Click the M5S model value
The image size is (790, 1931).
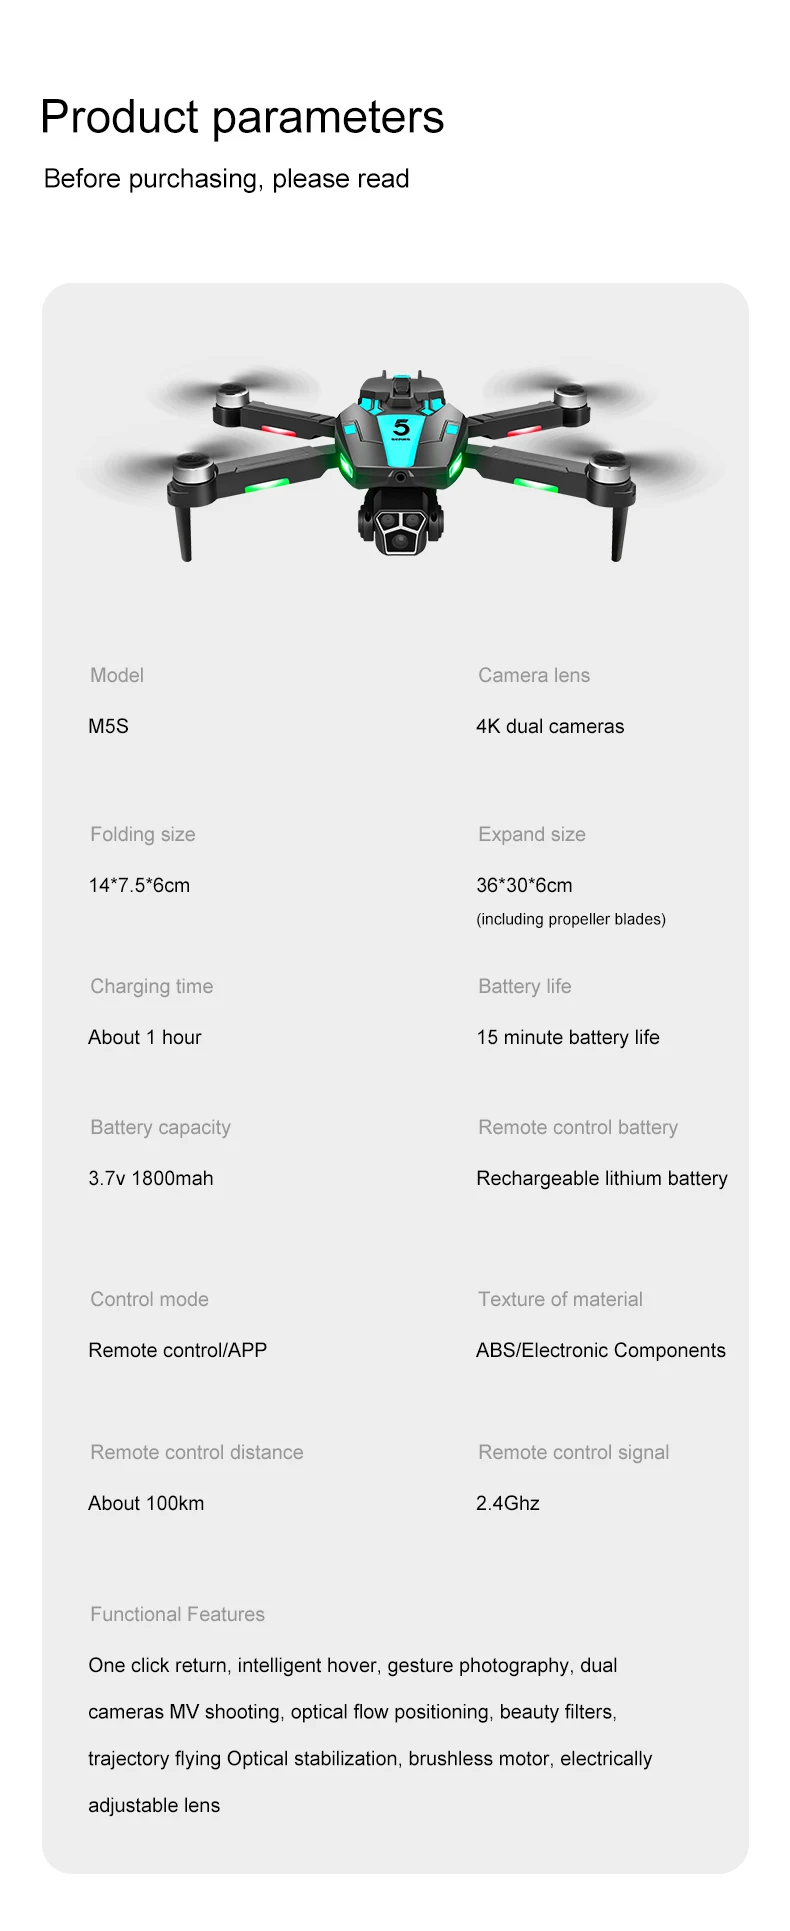(108, 726)
